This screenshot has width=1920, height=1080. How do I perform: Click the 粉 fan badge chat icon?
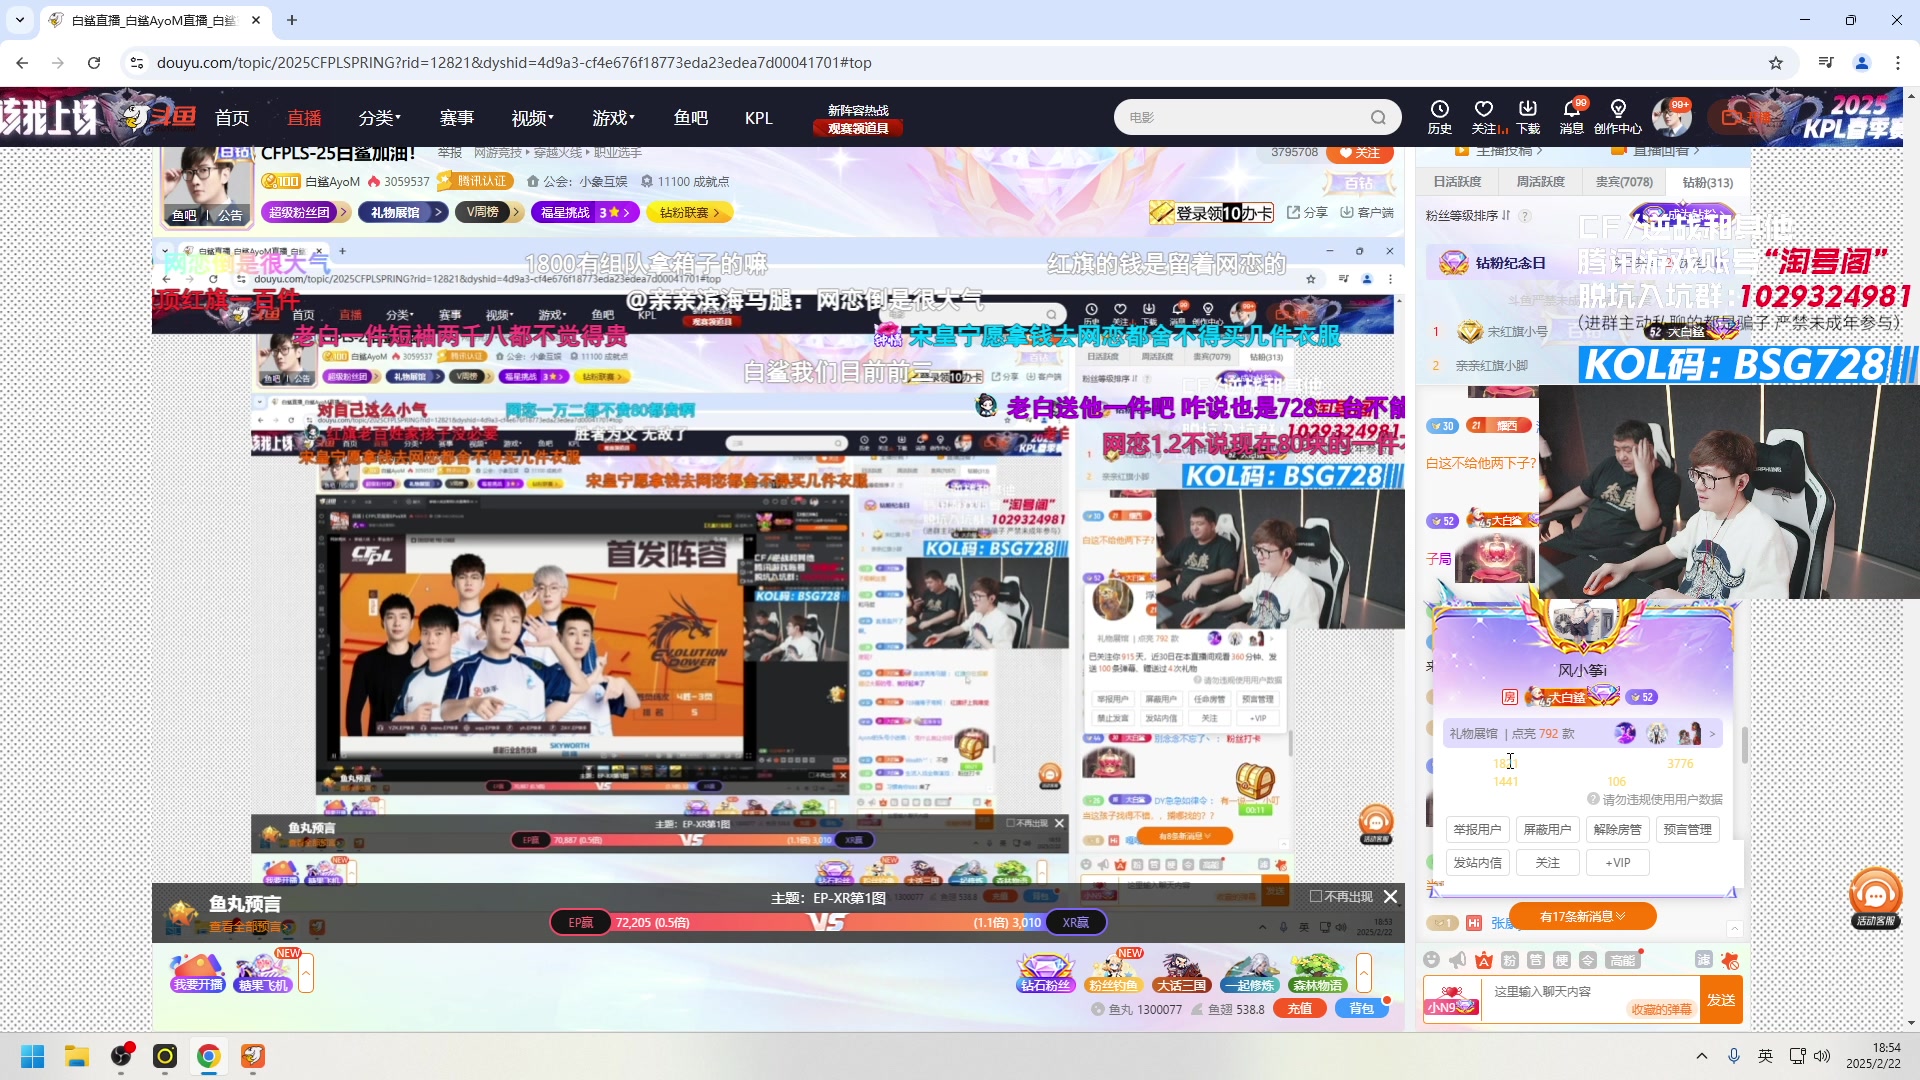(x=1510, y=960)
